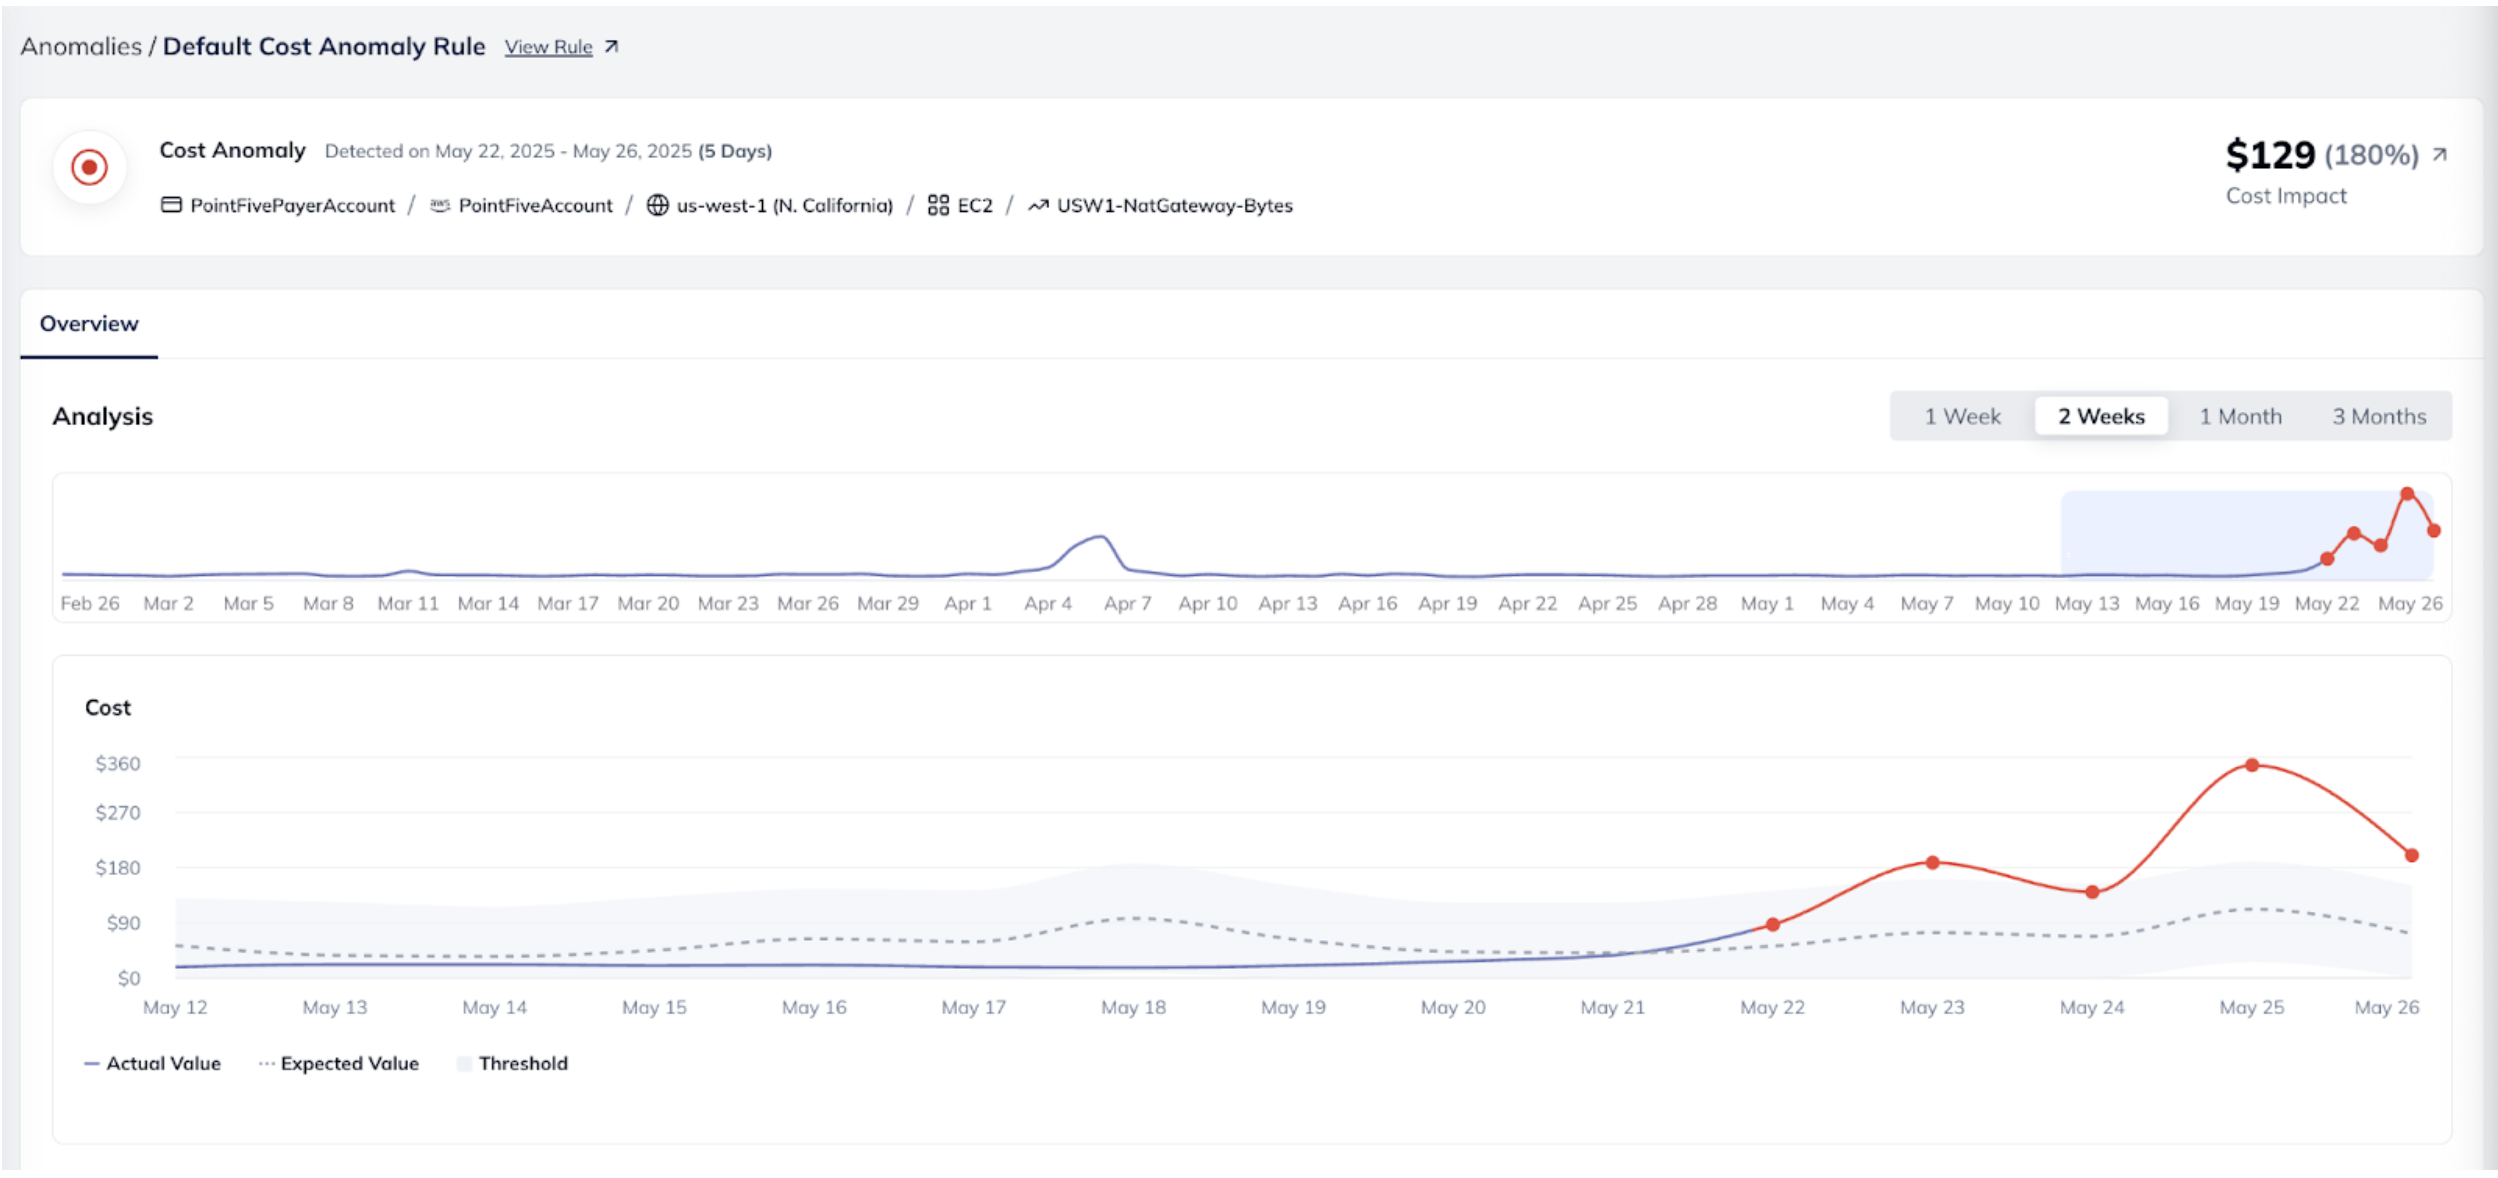This screenshot has height=1178, width=2498.
Task: Toggle Expected Value legend entry
Action: [x=339, y=1063]
